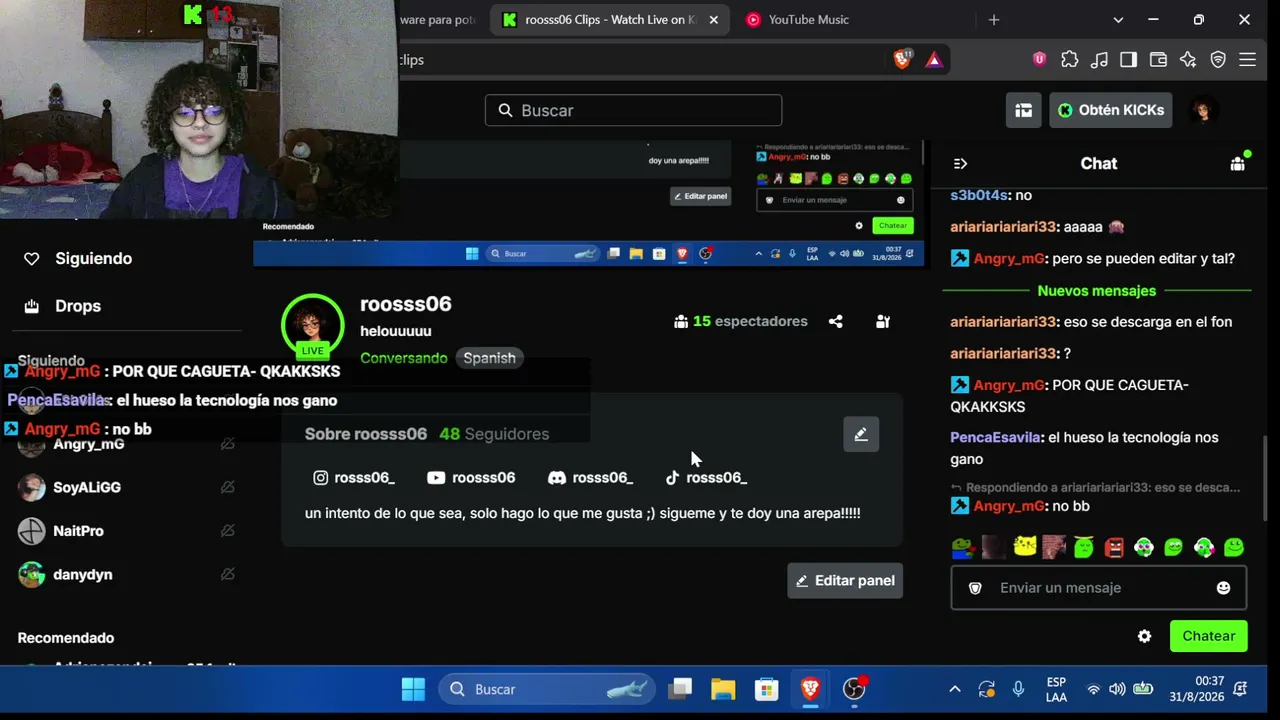Open danydyn channel in sidebar
This screenshot has width=1280, height=720.
click(82, 575)
